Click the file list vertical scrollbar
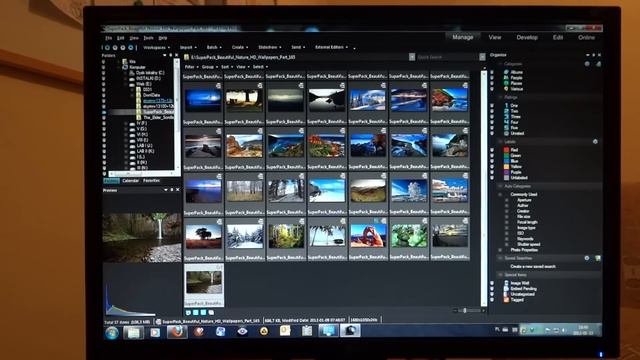The width and height of the screenshot is (640, 360). [x=484, y=188]
